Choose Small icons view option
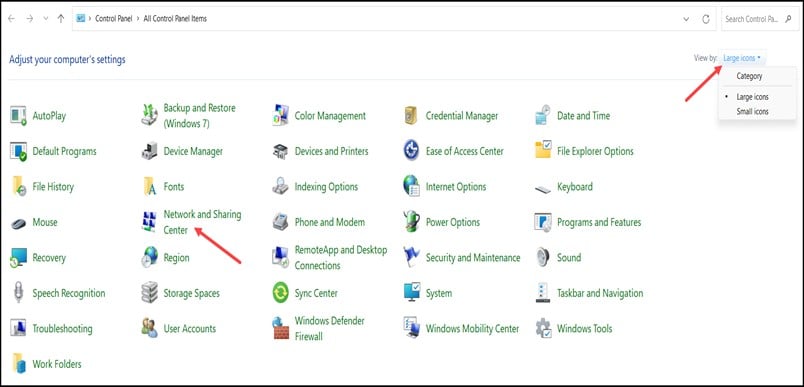Image resolution: width=804 pixels, height=387 pixels. [752, 111]
